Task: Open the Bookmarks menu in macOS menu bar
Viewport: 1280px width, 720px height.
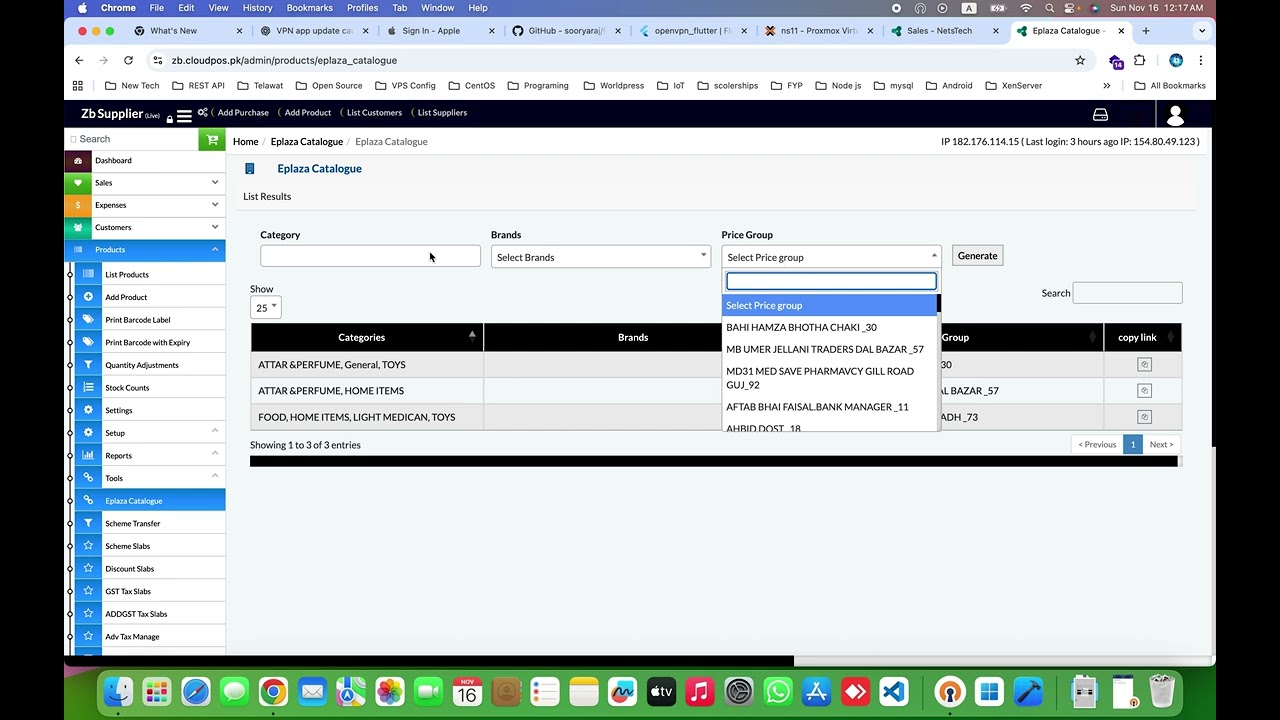Action: [x=309, y=8]
